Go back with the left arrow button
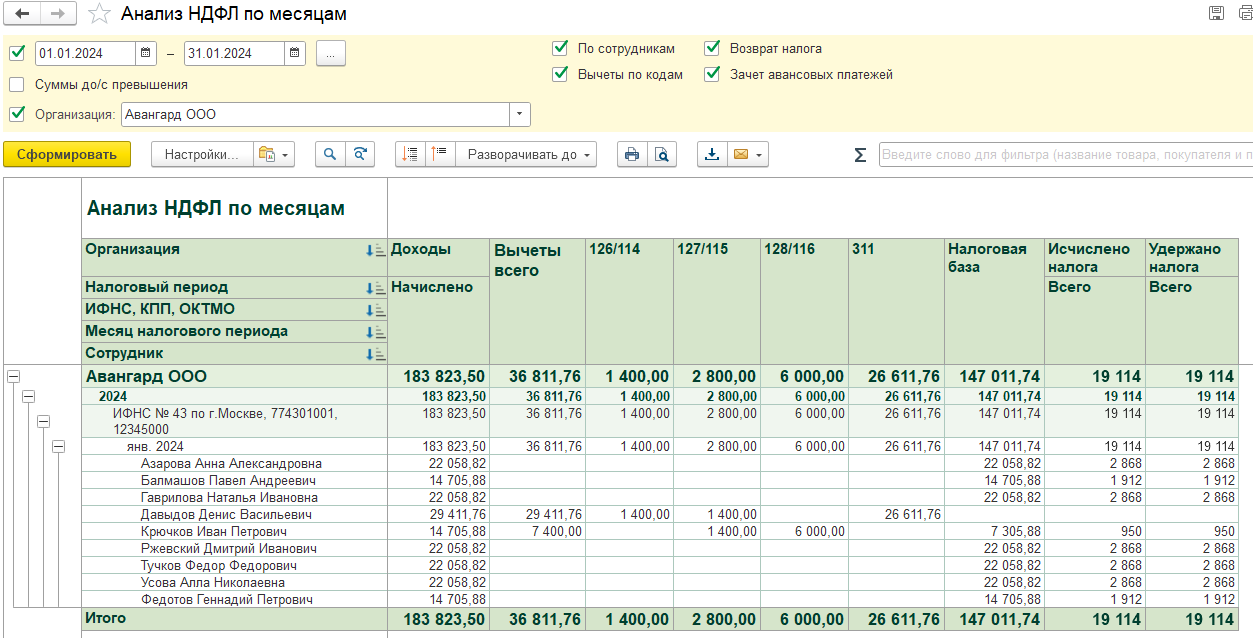This screenshot has height=638, width=1253. click(22, 14)
